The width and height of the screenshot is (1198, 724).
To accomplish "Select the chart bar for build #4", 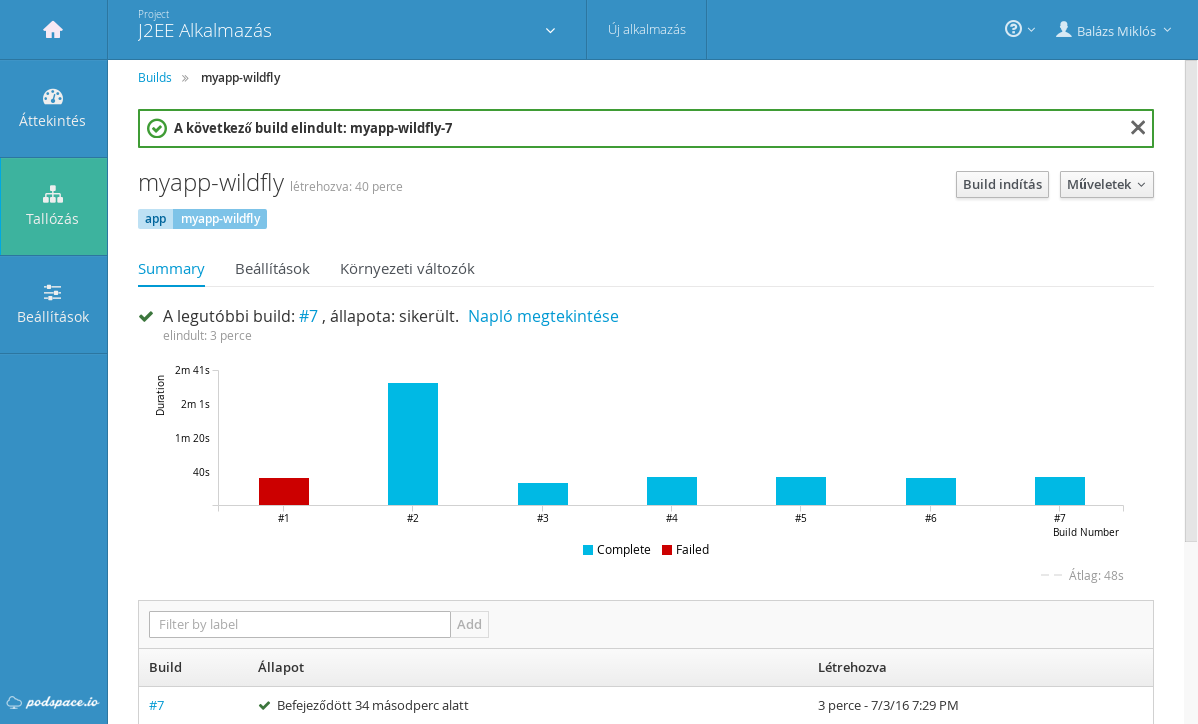I will pos(672,491).
